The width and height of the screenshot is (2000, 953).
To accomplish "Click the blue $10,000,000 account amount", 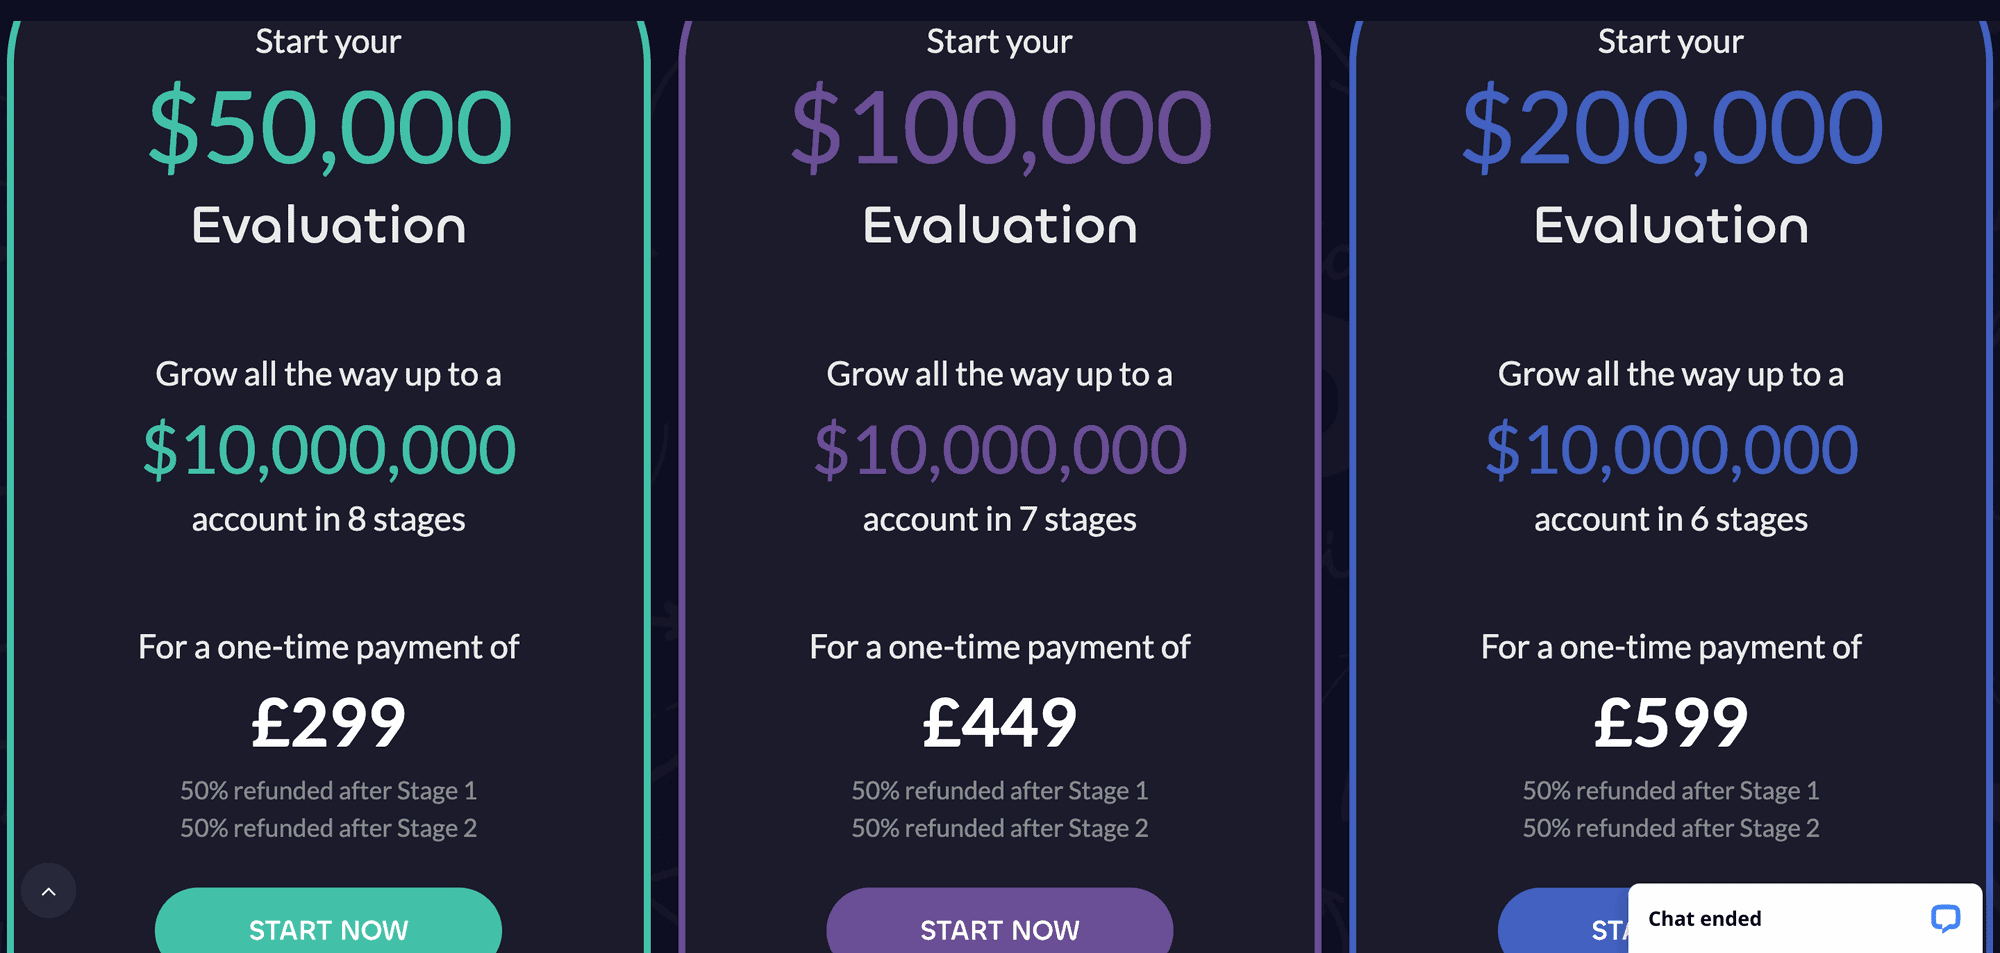I will pos(1671,450).
